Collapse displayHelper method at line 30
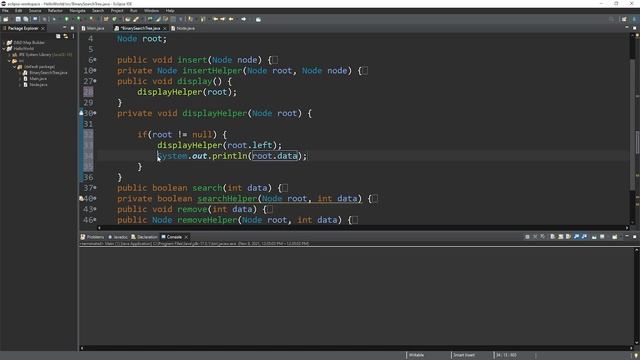 click(x=95, y=113)
